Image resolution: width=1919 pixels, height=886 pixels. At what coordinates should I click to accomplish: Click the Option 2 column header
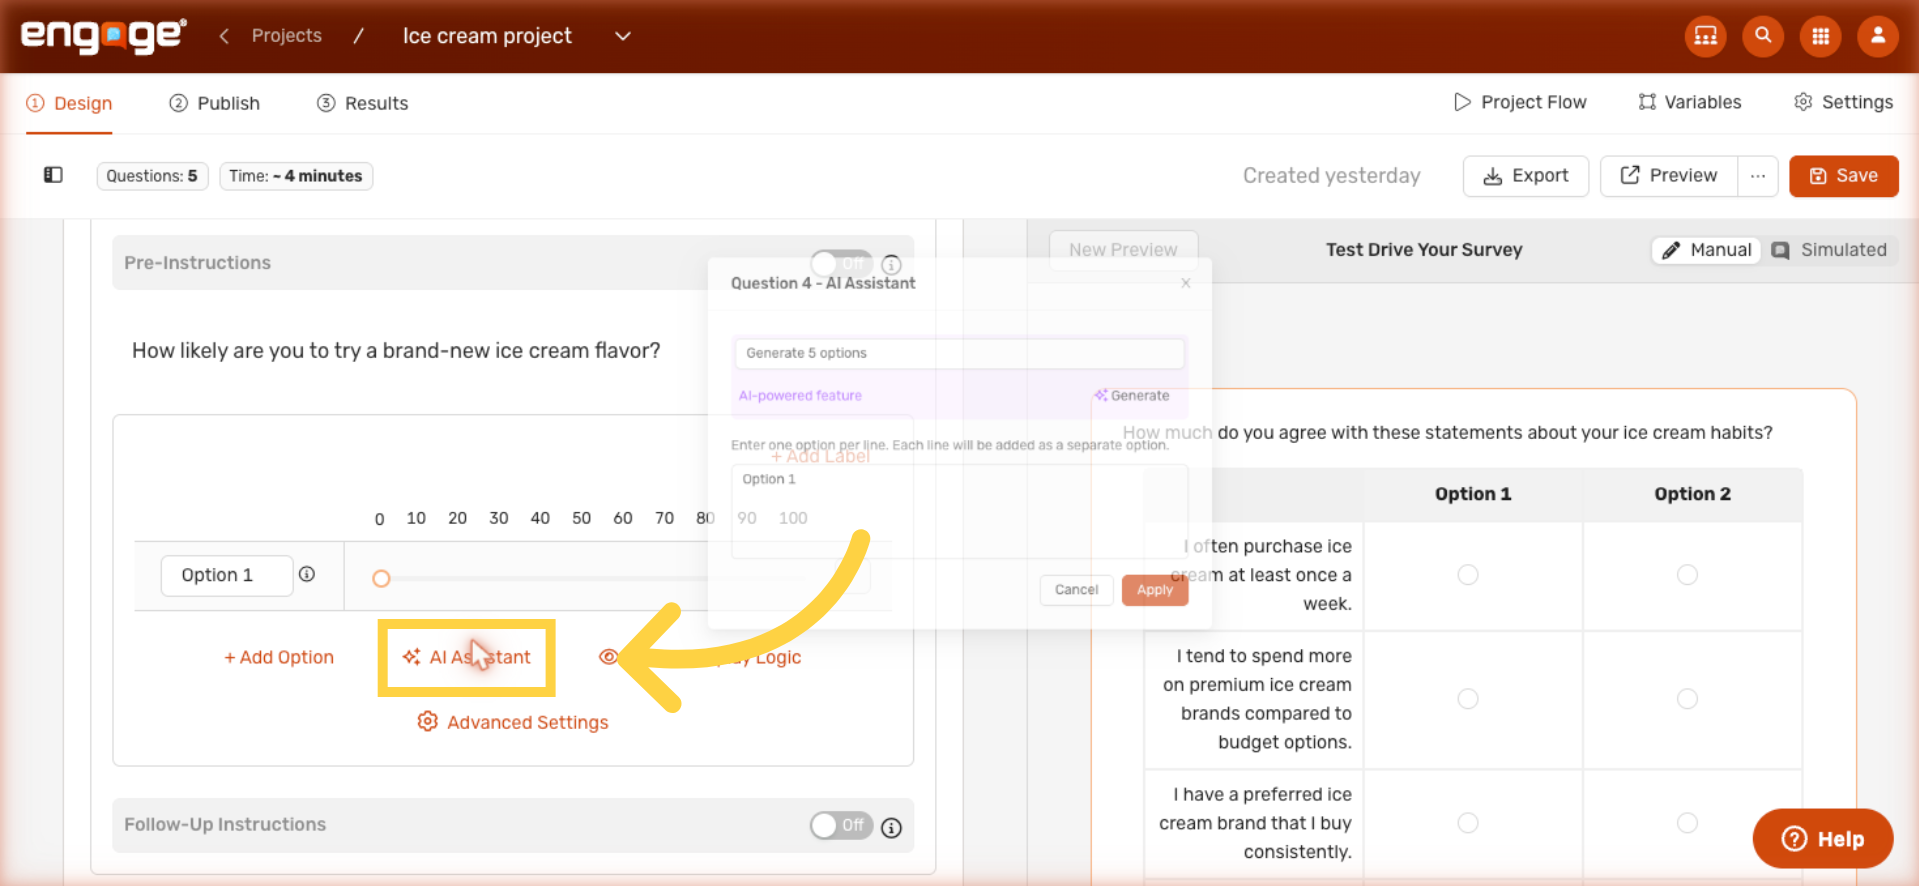1692,494
